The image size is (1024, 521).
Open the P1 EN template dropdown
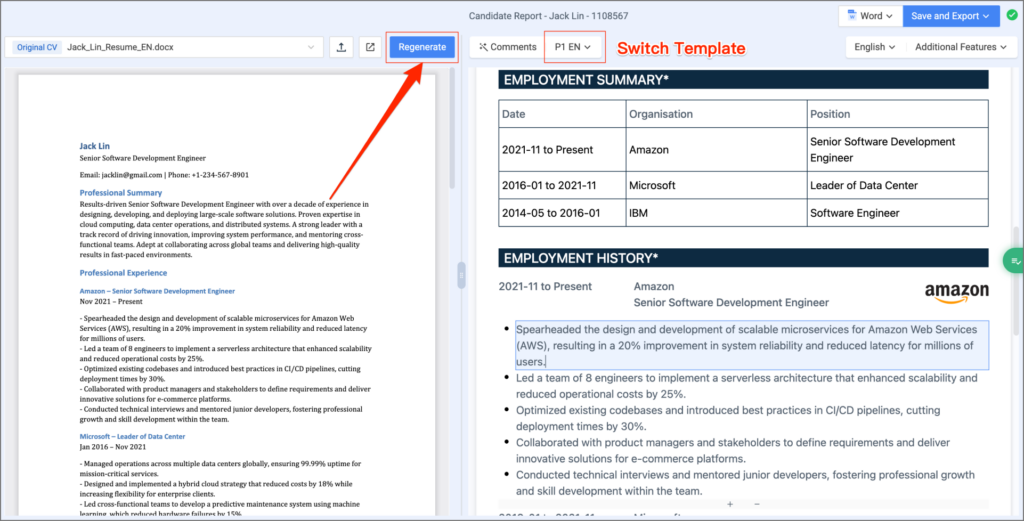[x=573, y=47]
